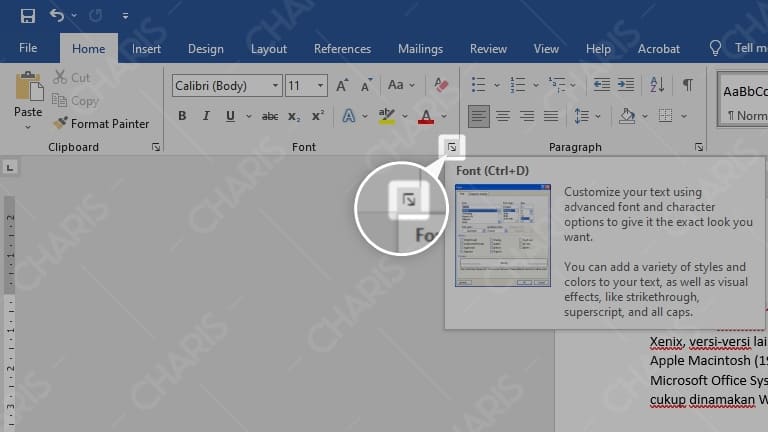The width and height of the screenshot is (768, 432).
Task: Open the Borders button
Action: [665, 116]
